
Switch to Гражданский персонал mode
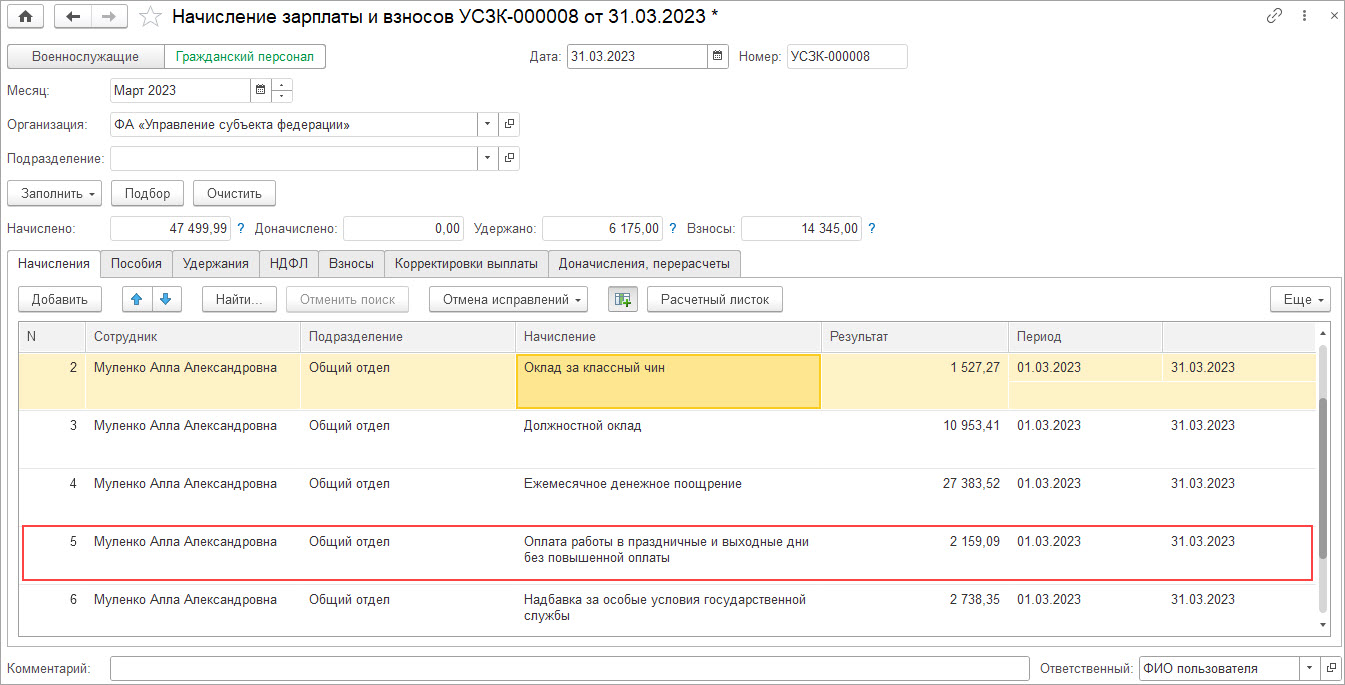245,57
